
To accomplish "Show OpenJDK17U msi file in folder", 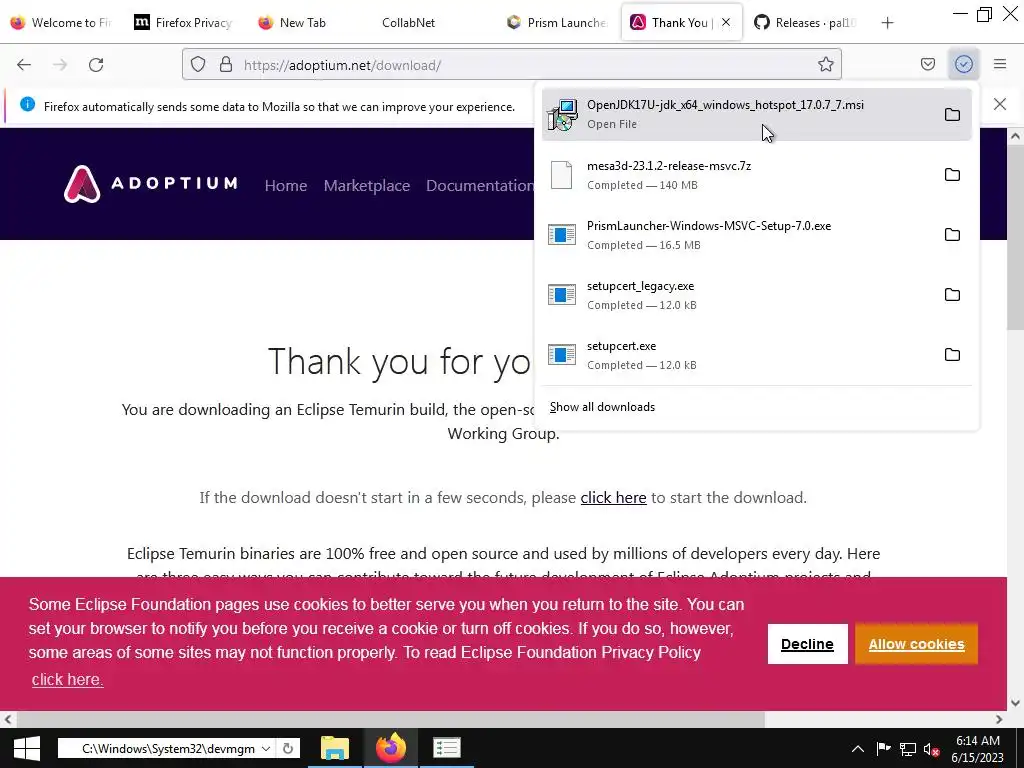I will coord(952,114).
